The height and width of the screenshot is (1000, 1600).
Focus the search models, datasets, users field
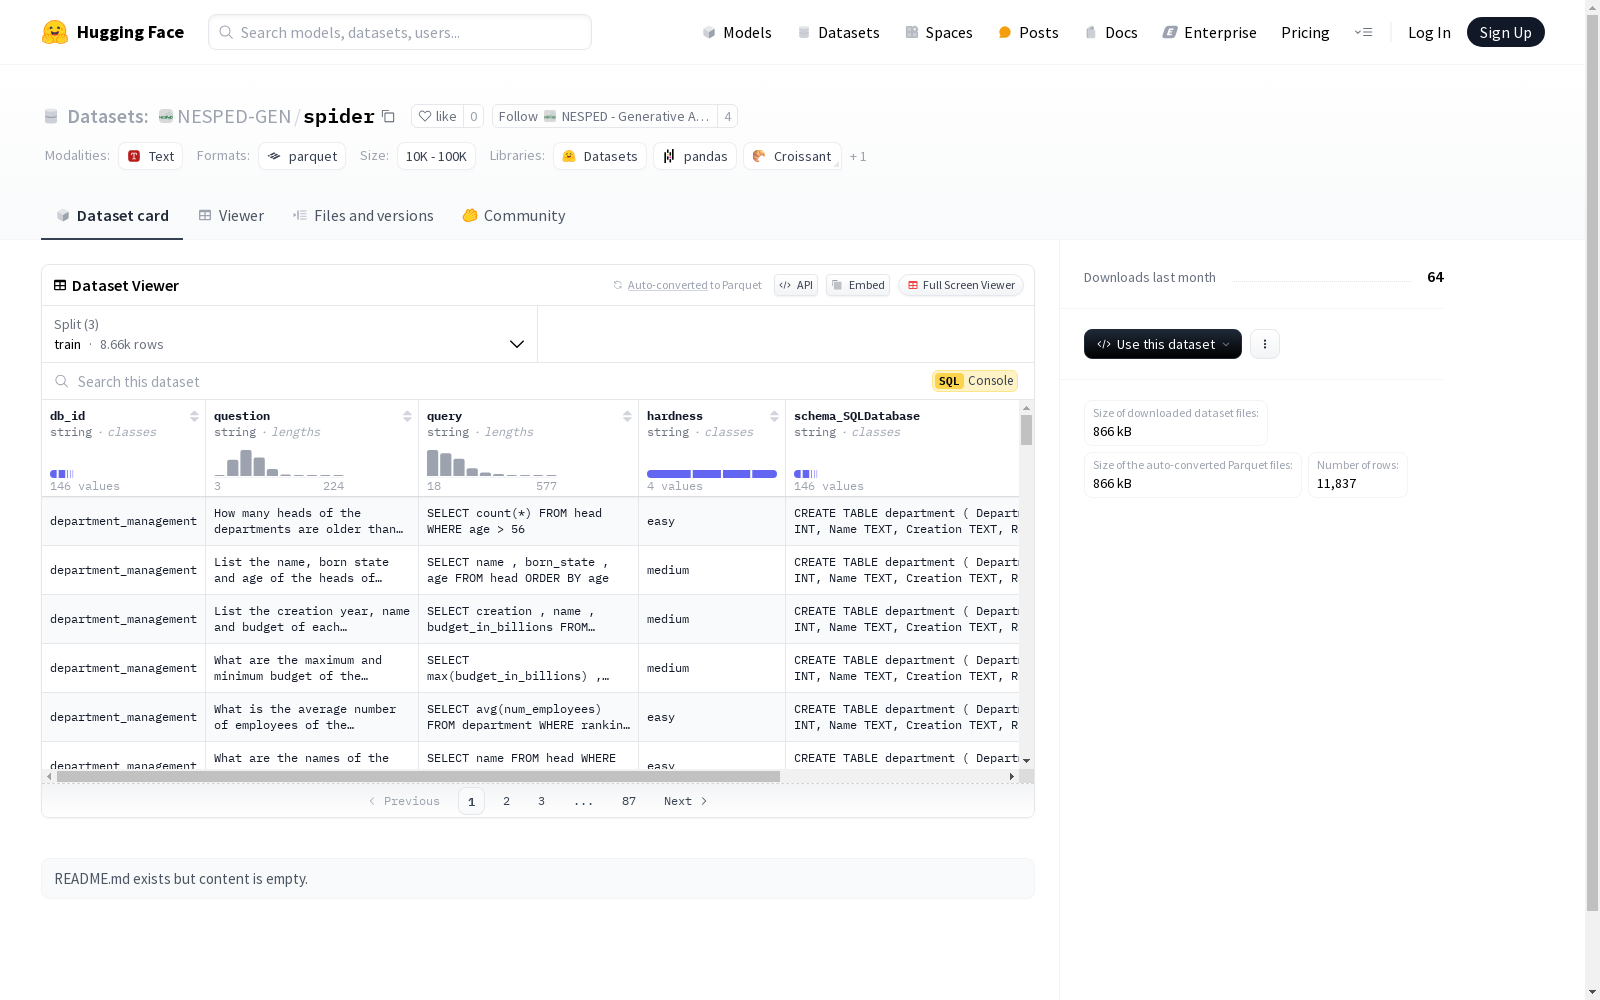(400, 32)
